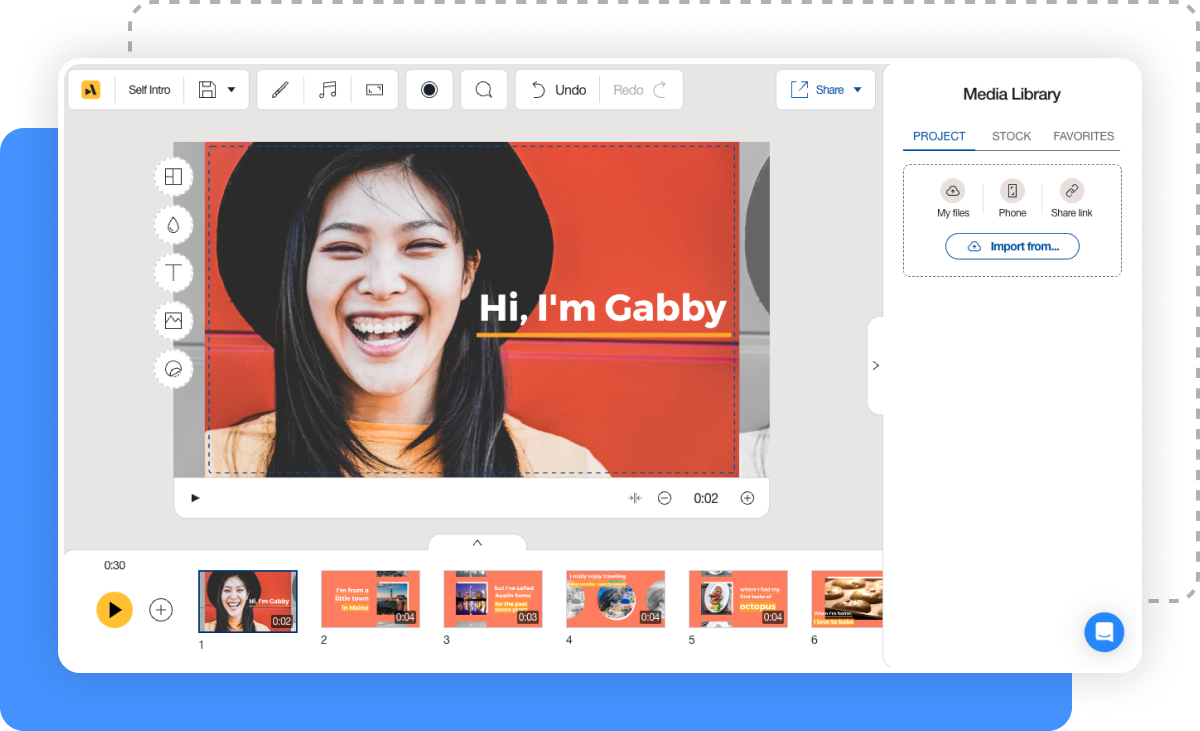Click the record button icon
Screen dimensions: 1200x731
tap(429, 89)
